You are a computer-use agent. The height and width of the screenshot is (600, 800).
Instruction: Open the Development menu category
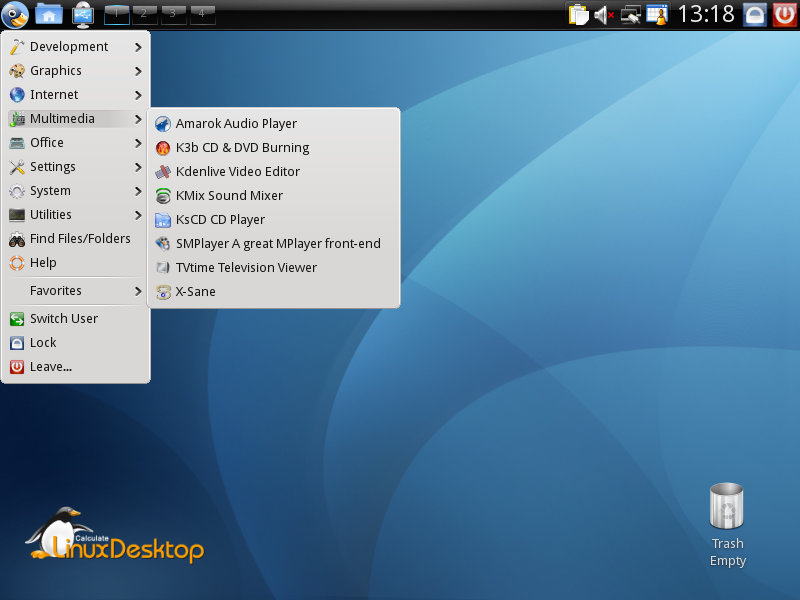76,47
